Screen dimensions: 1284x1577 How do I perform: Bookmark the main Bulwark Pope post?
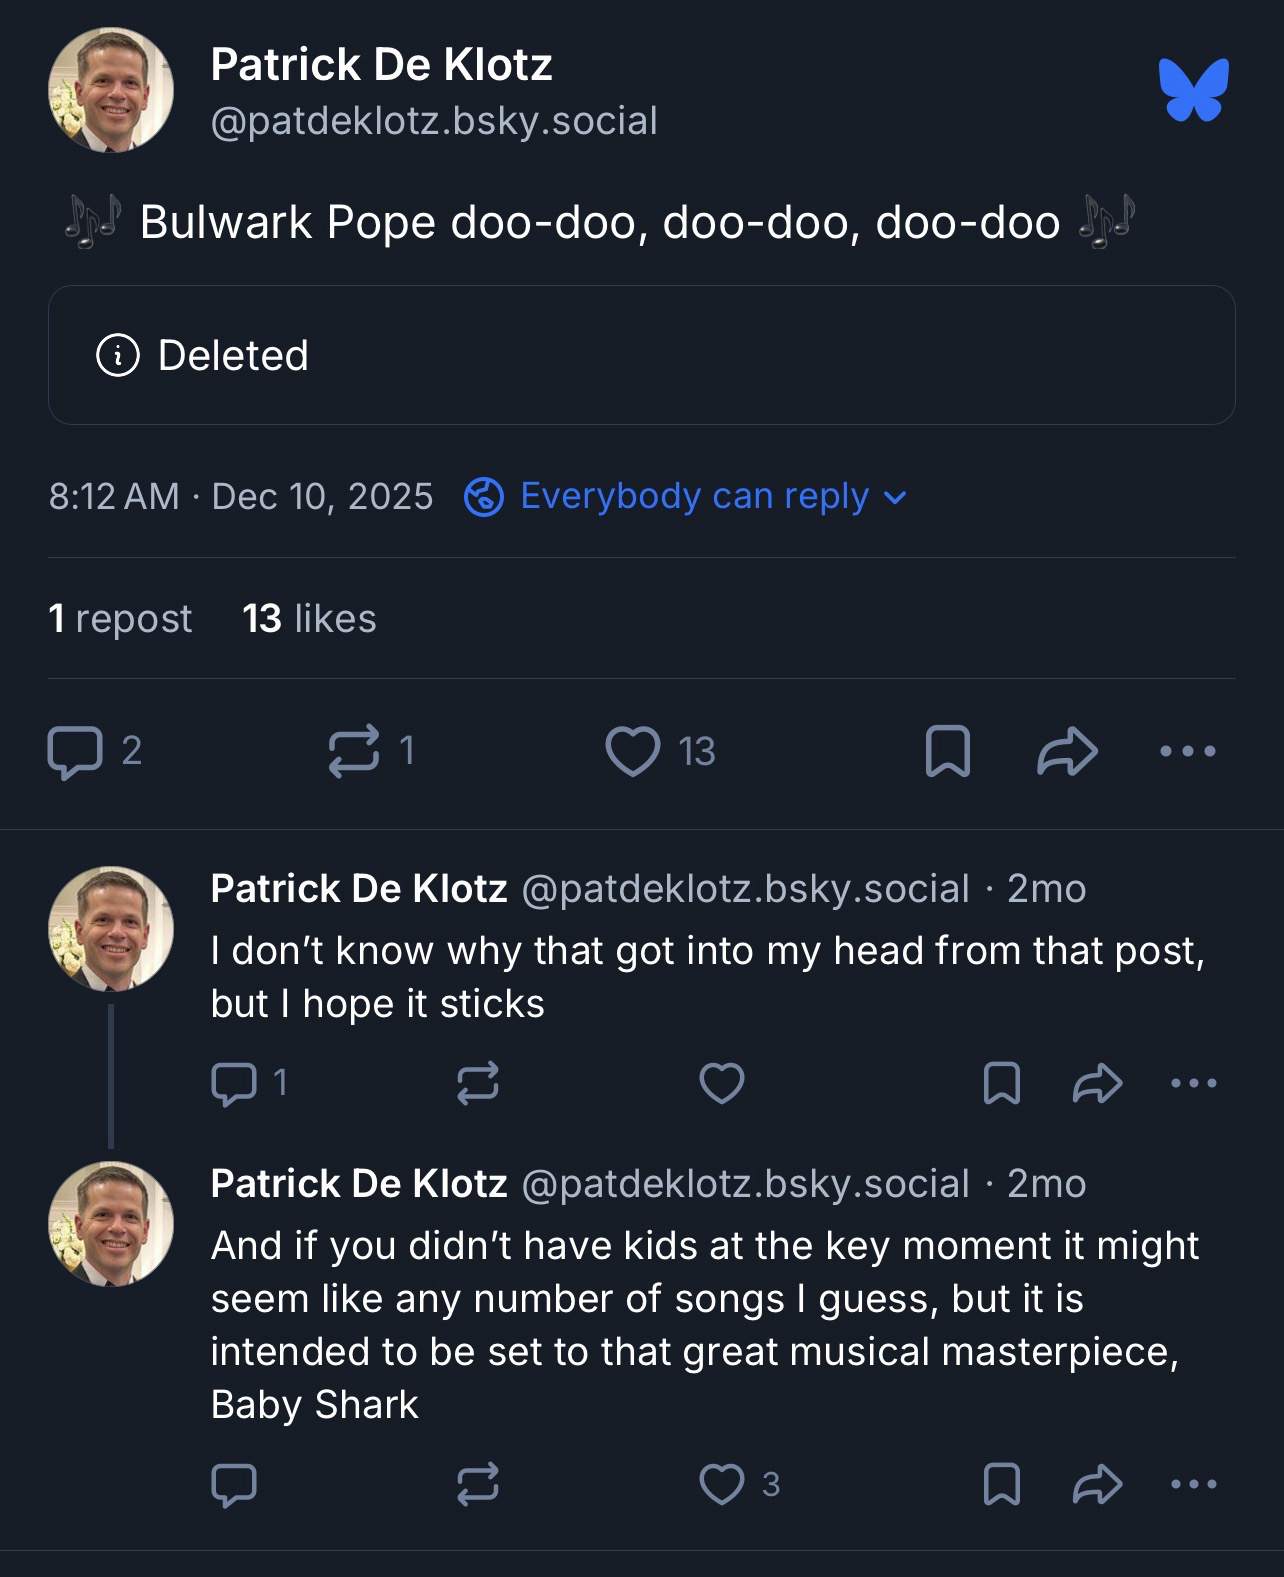[x=947, y=752]
